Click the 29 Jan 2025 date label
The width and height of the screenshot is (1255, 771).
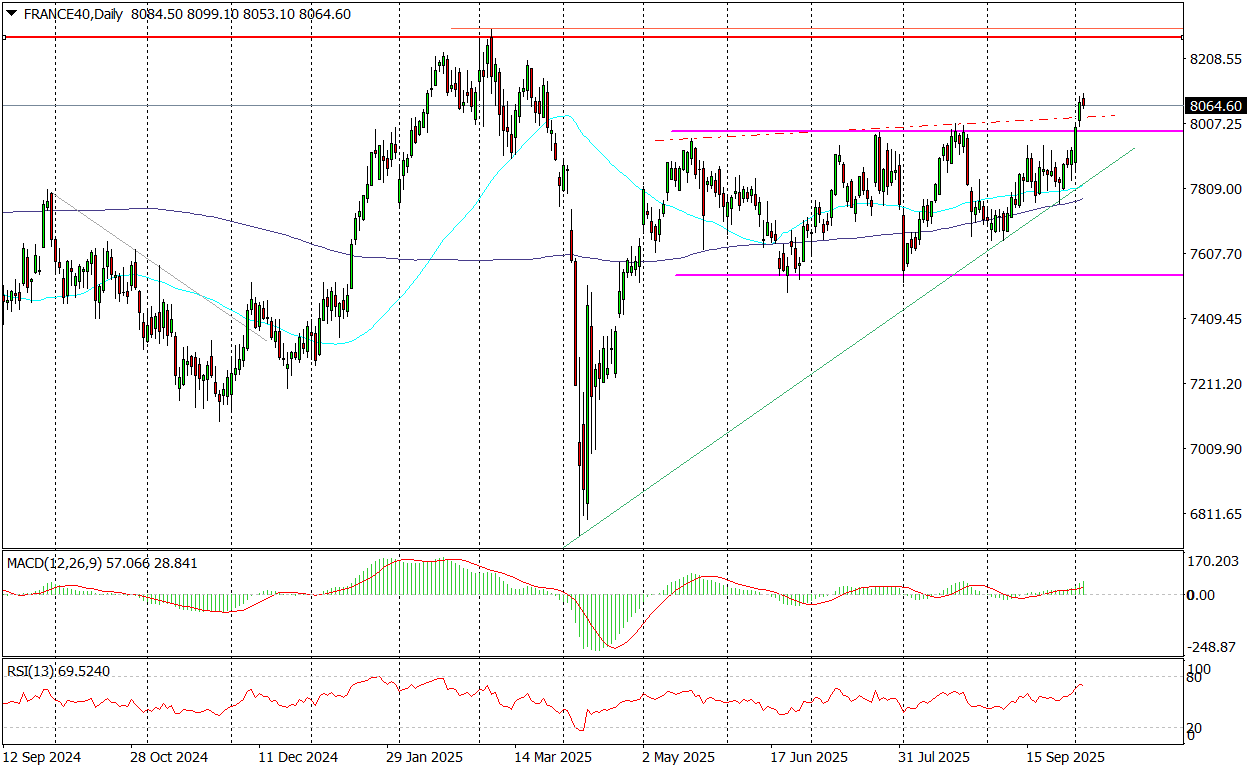[x=424, y=758]
